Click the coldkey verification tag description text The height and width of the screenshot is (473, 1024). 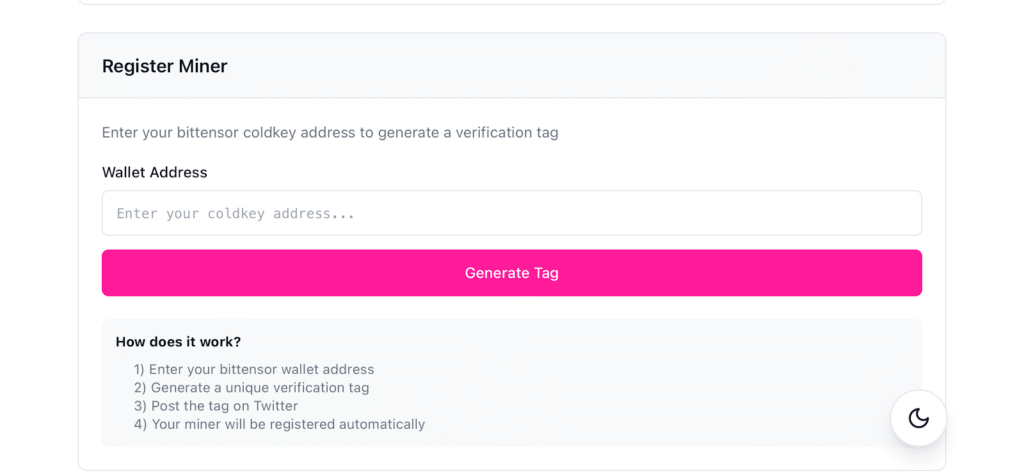tap(330, 132)
